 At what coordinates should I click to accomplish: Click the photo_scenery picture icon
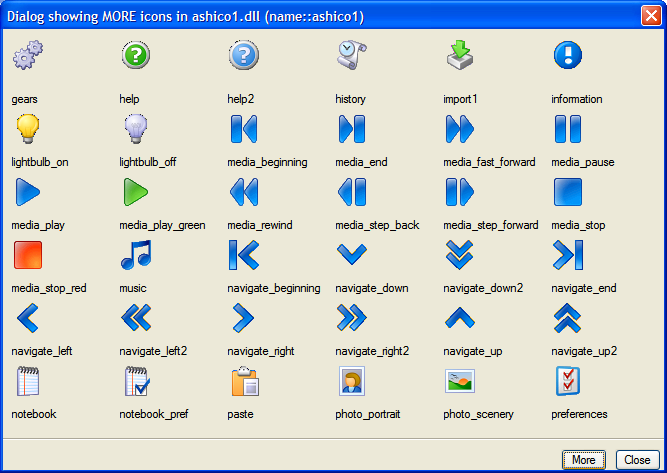click(460, 381)
